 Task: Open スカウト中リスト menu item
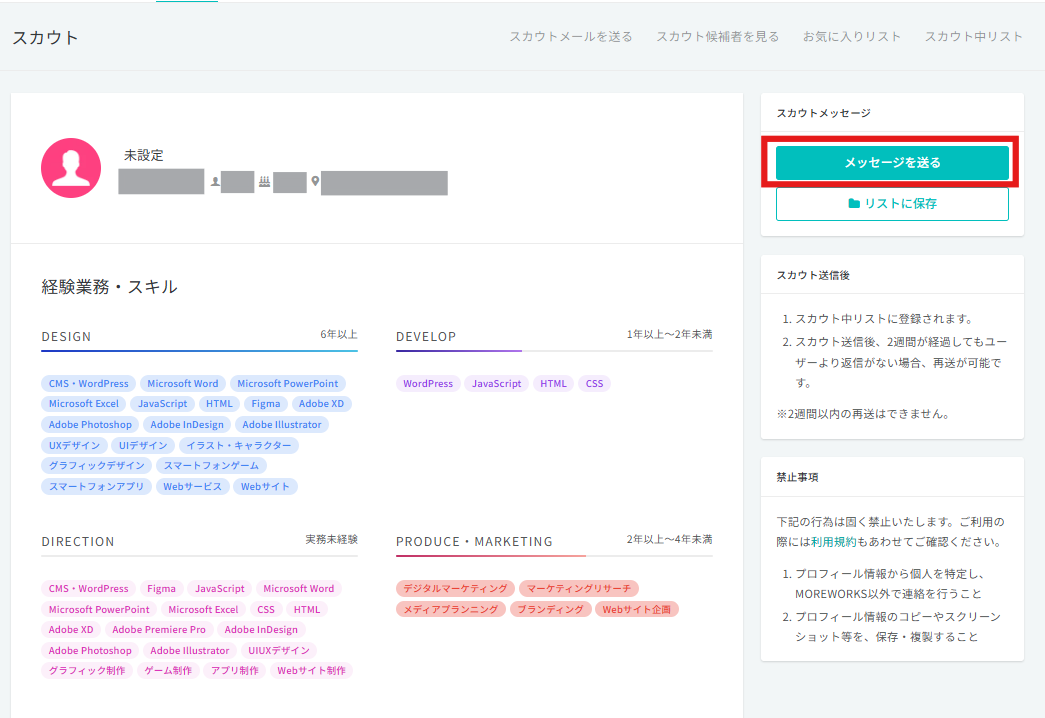974,37
